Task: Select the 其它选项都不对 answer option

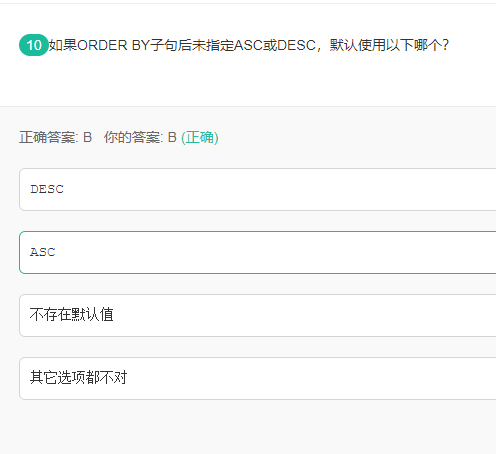Action: [258, 378]
